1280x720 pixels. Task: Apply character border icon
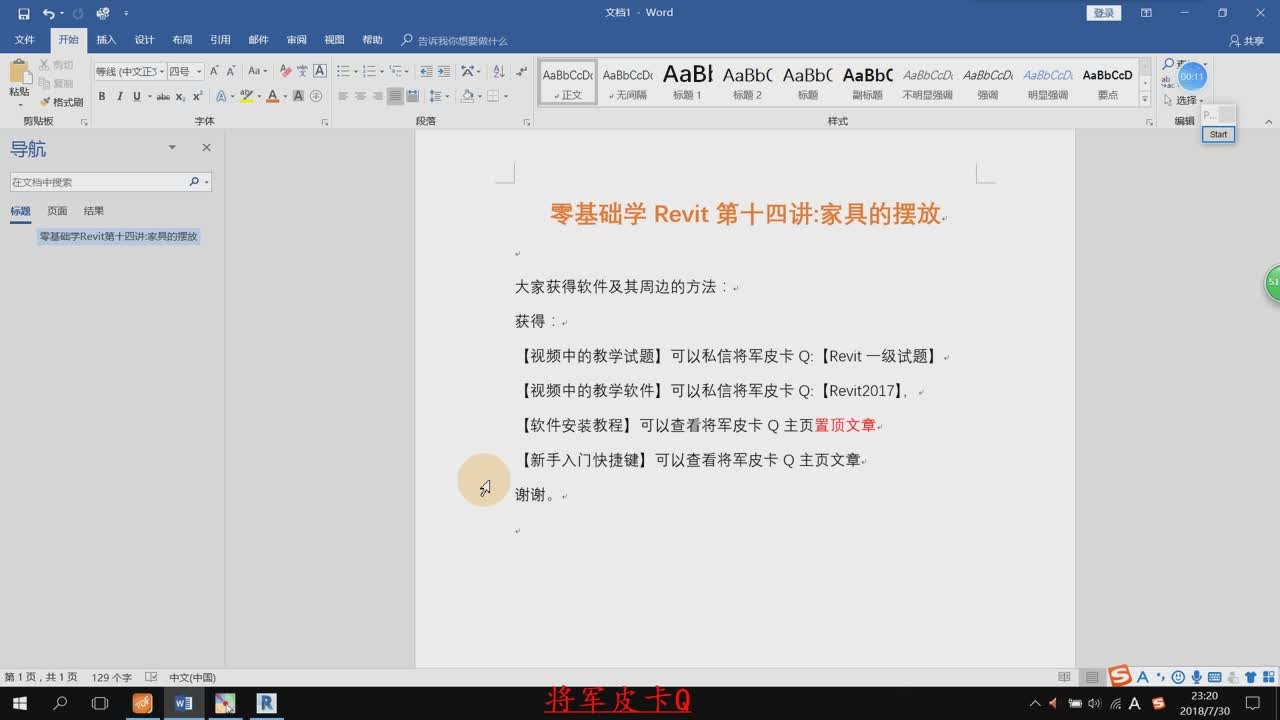(x=320, y=71)
